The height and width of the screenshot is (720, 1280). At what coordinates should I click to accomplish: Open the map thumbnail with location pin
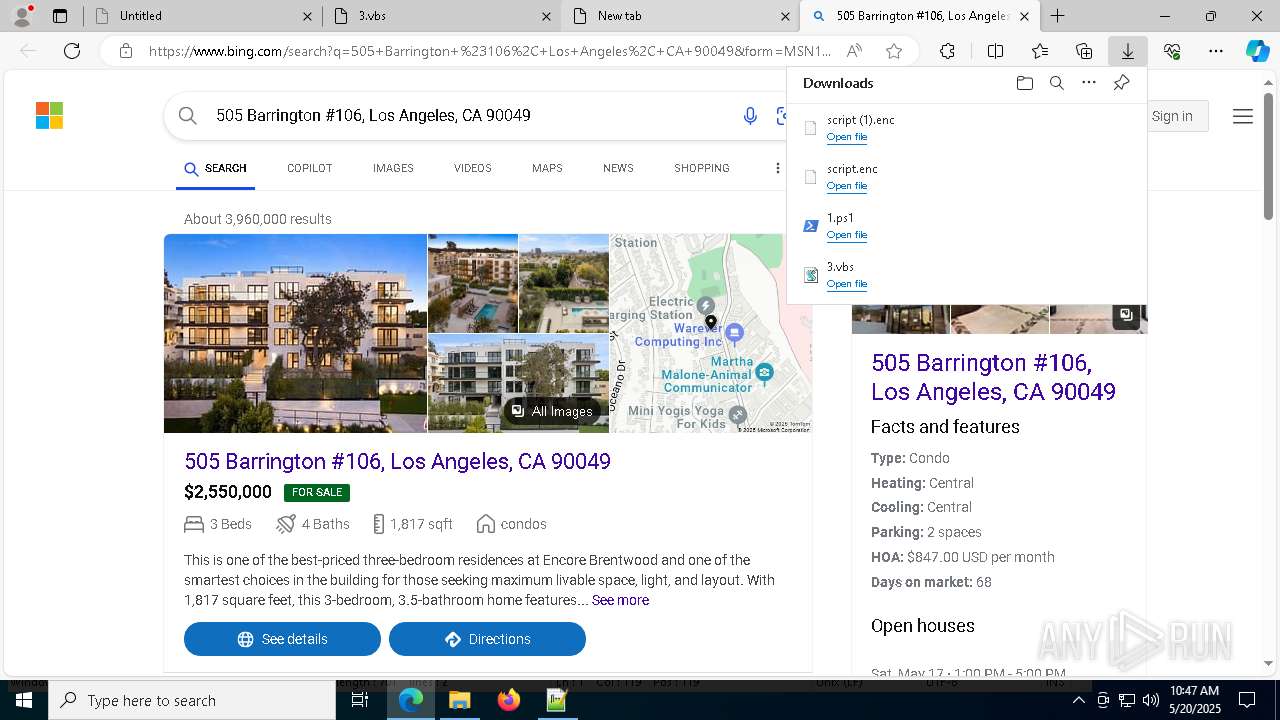711,333
